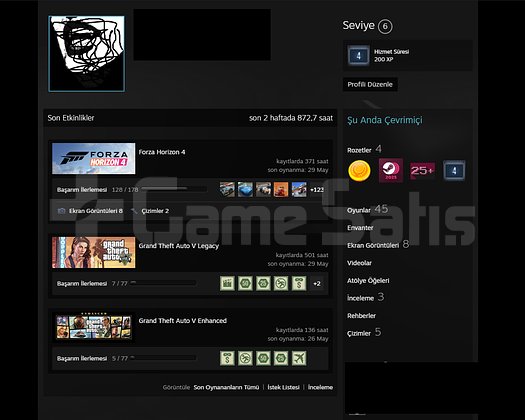
Task: Open Son Oynananların Tümü link
Action: (x=226, y=387)
